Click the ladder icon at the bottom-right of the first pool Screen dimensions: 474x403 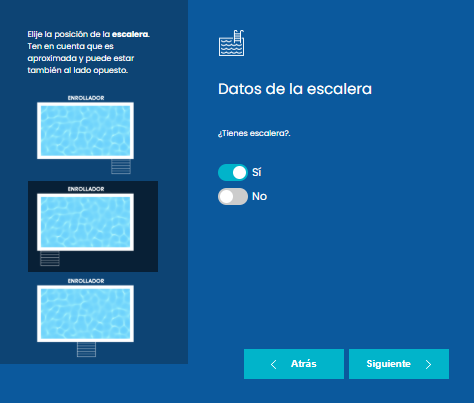click(x=121, y=166)
